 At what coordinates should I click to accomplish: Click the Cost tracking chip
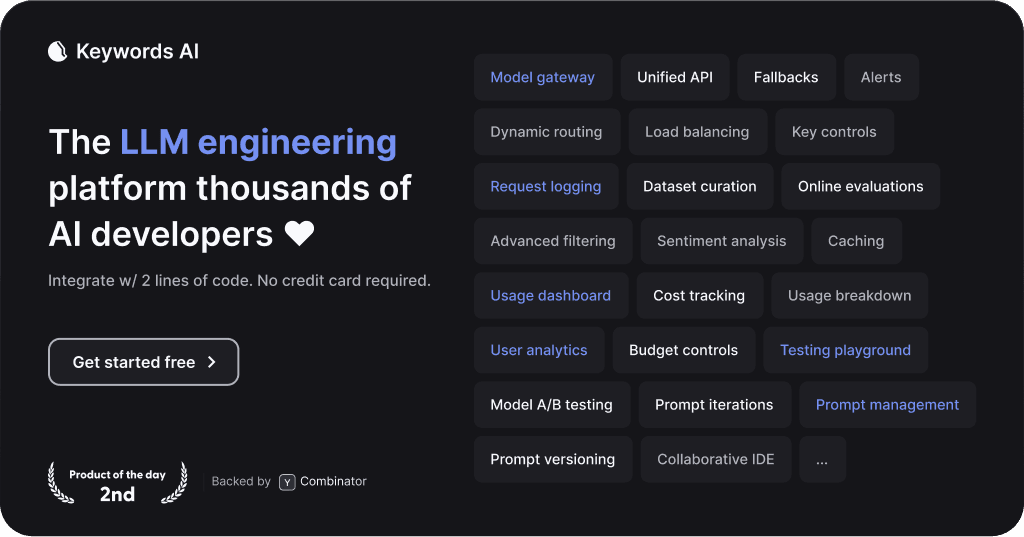(x=699, y=296)
